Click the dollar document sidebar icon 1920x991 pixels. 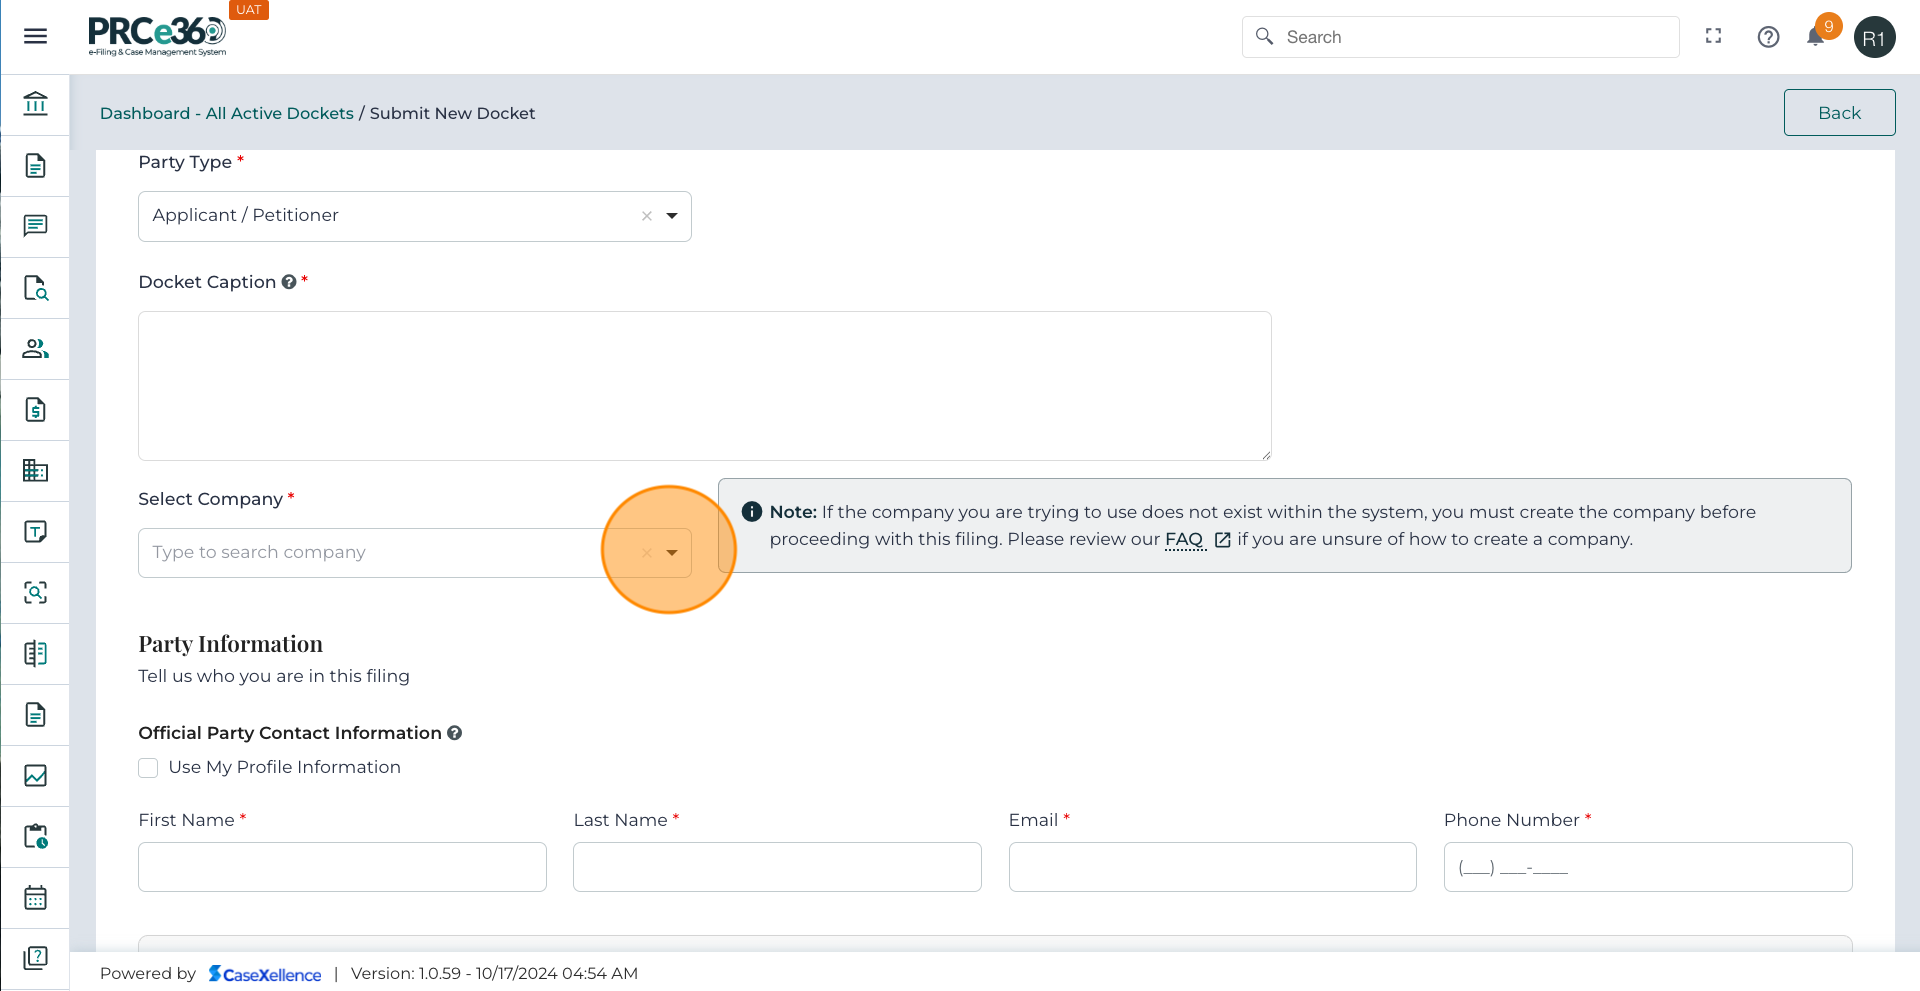(35, 409)
